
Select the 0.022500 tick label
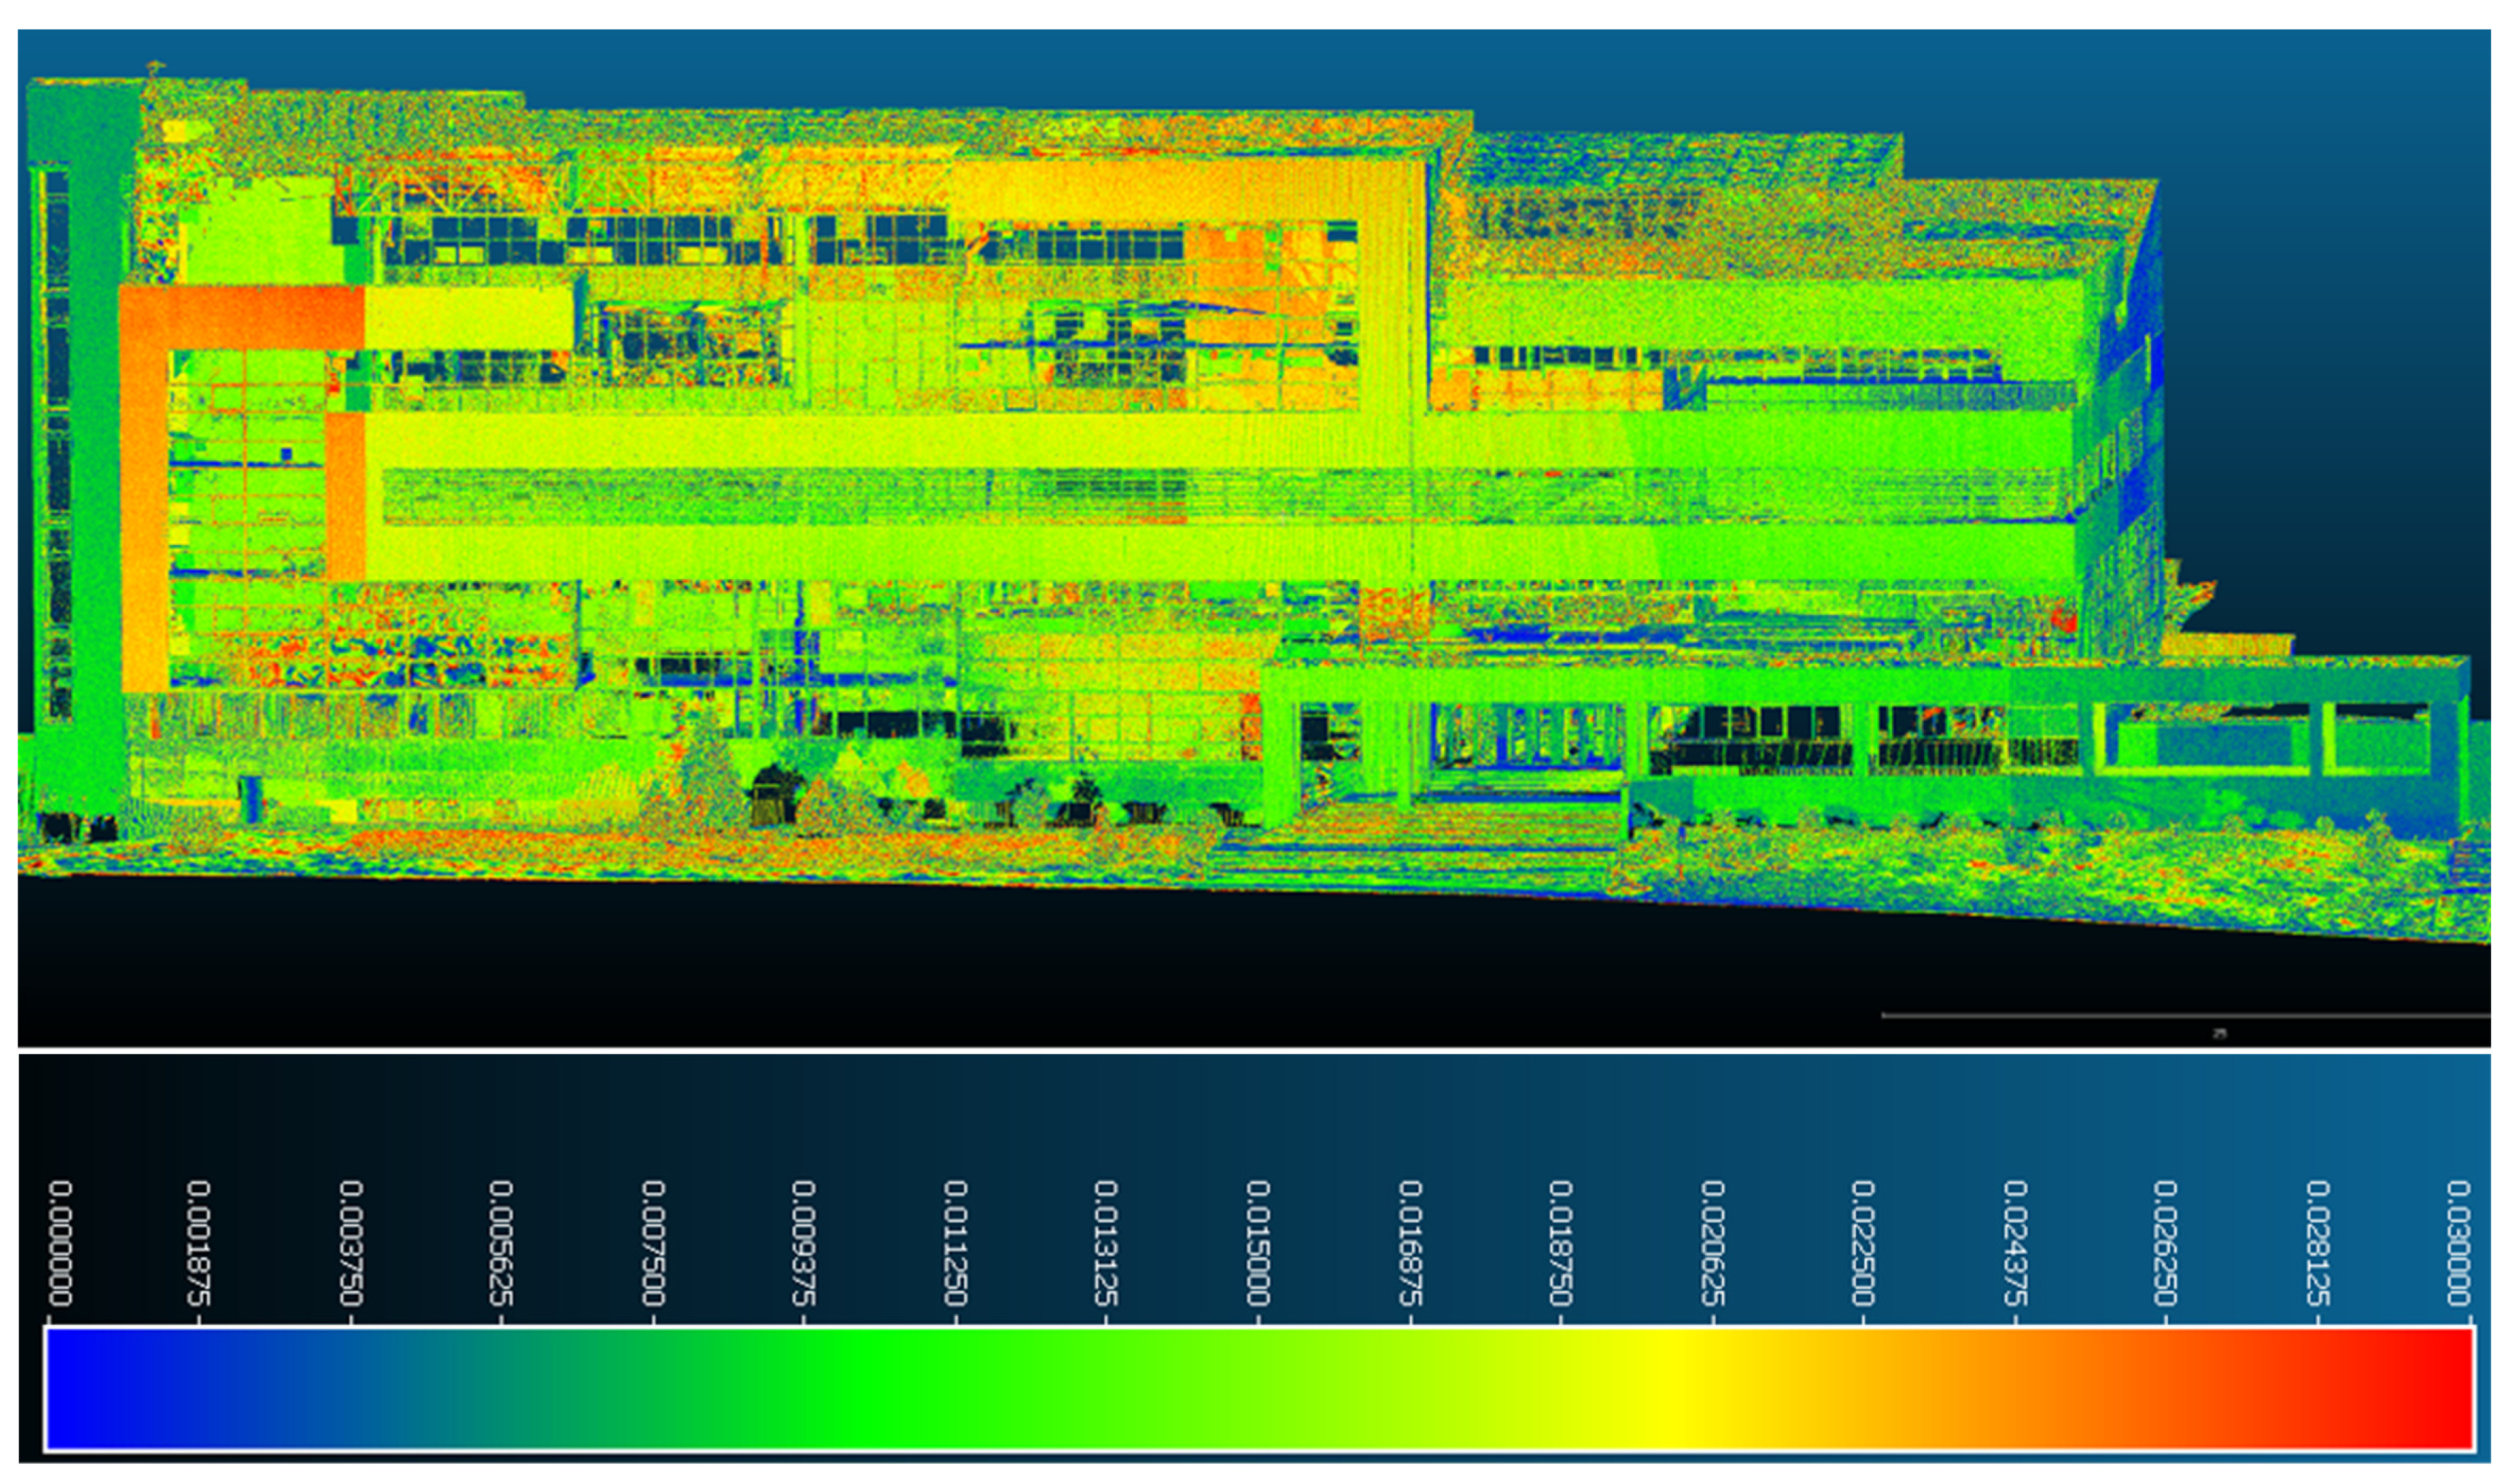click(x=1862, y=1243)
